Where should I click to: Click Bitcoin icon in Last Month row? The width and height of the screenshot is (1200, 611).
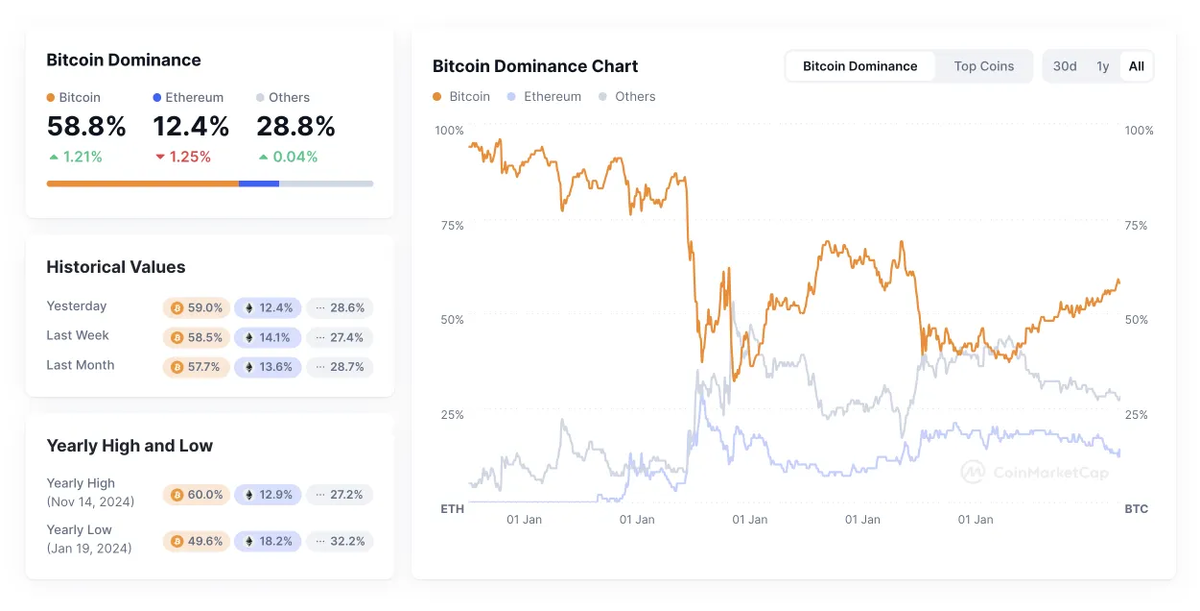(x=177, y=367)
